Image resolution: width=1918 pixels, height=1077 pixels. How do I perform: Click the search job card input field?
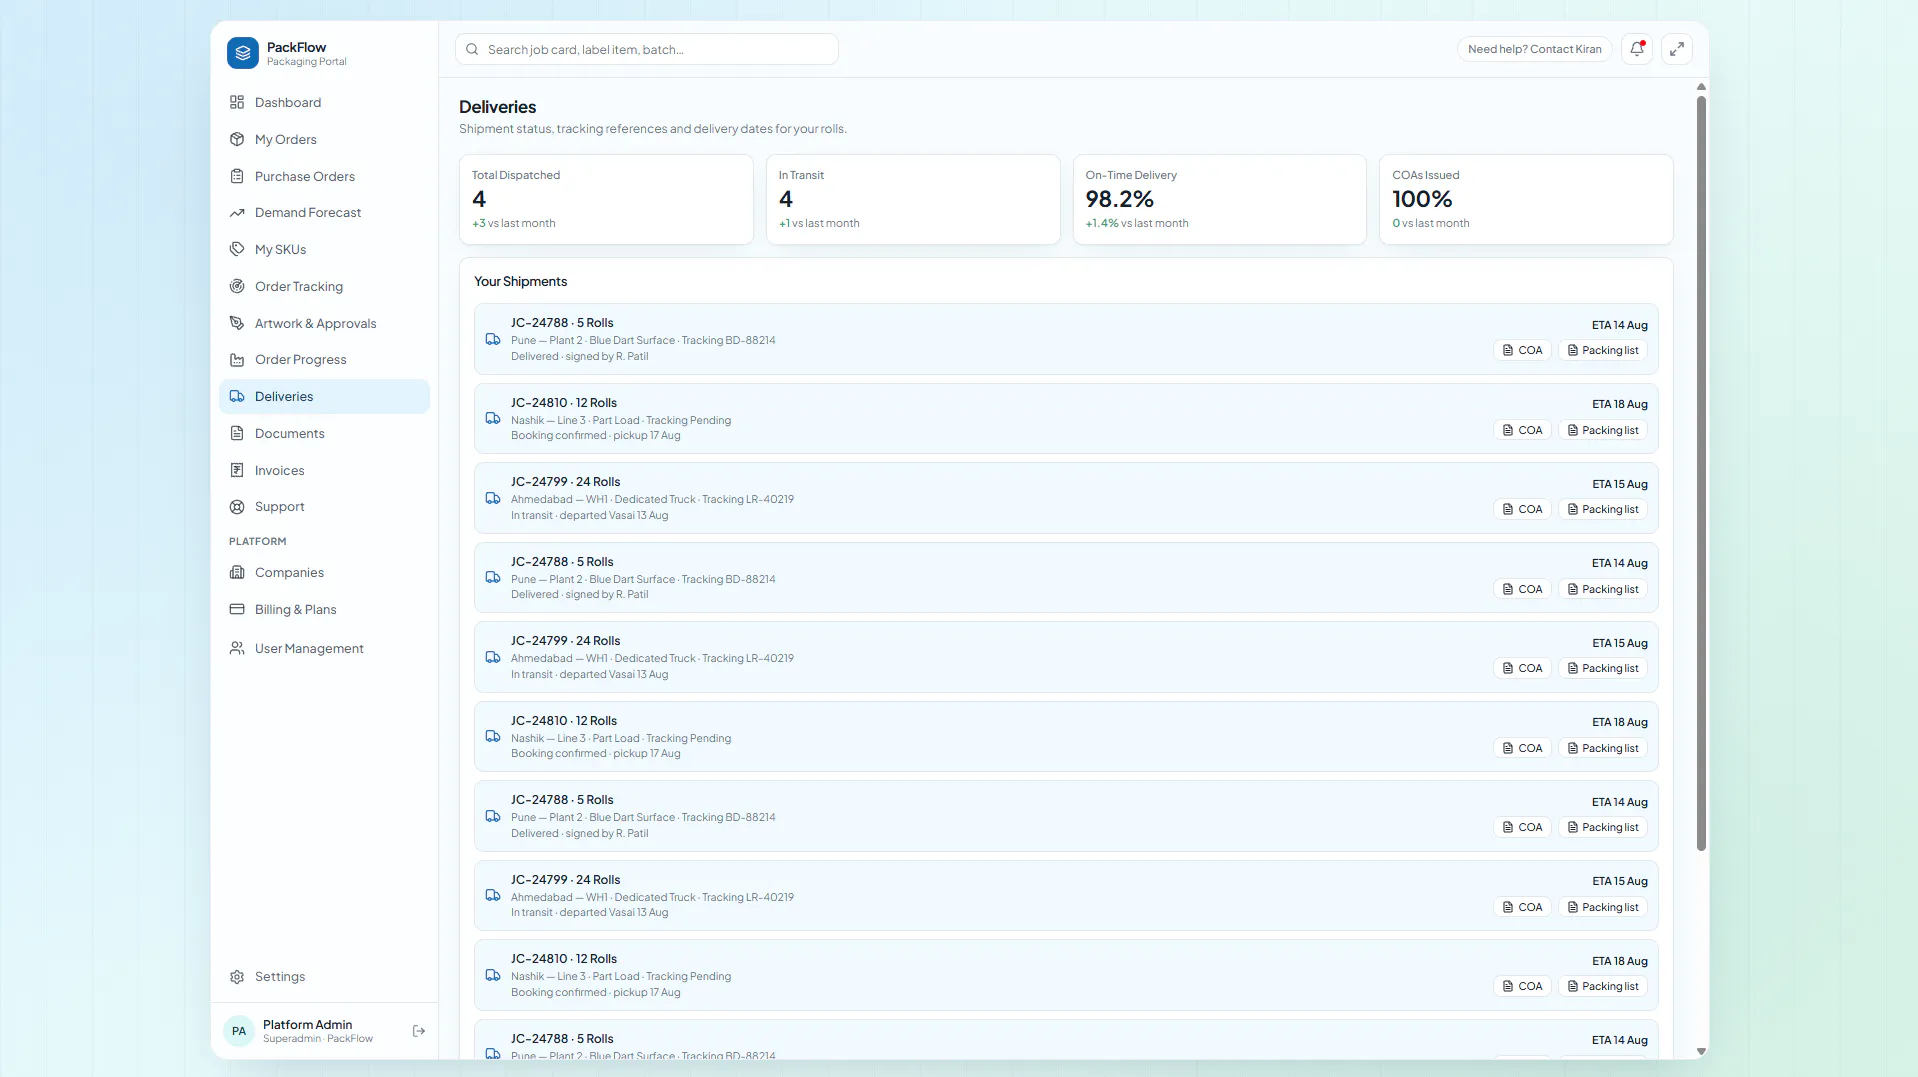(x=647, y=49)
